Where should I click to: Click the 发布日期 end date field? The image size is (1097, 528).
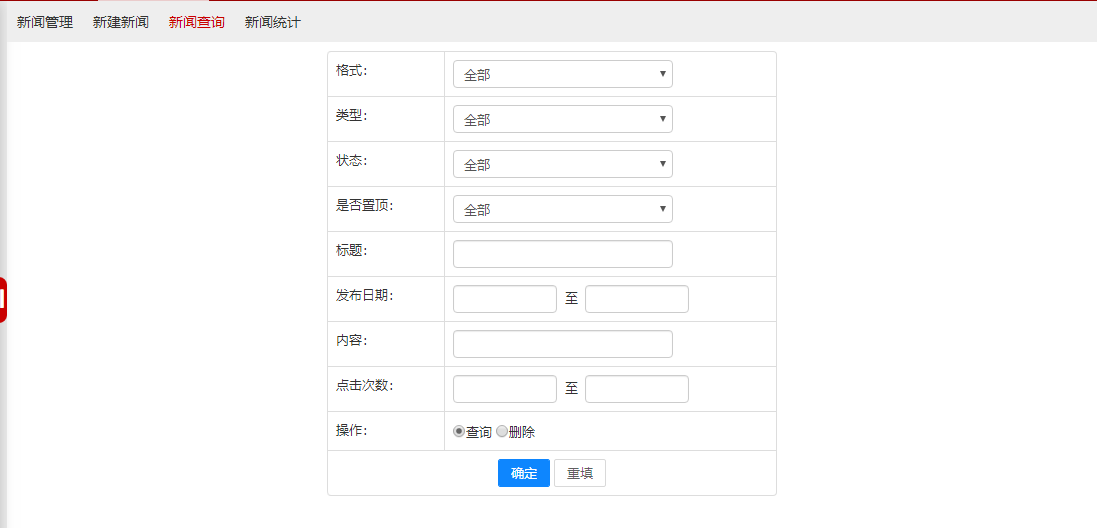pyautogui.click(x=637, y=299)
